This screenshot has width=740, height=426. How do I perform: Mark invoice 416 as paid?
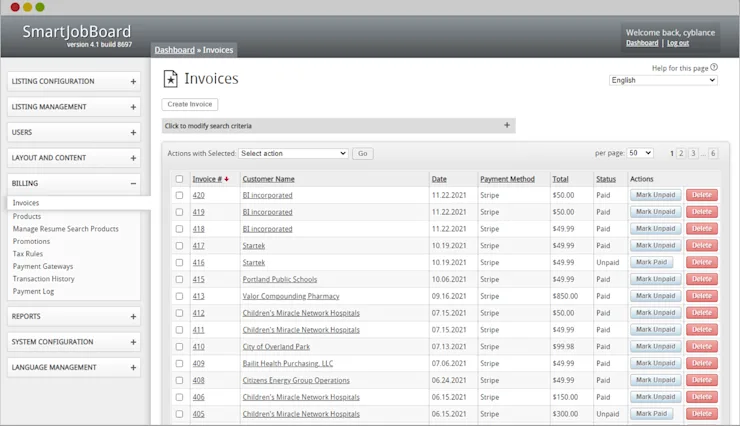pyautogui.click(x=651, y=262)
